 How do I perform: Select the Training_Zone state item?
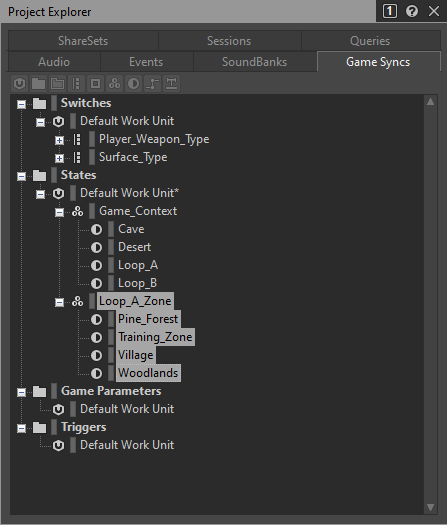(x=155, y=337)
